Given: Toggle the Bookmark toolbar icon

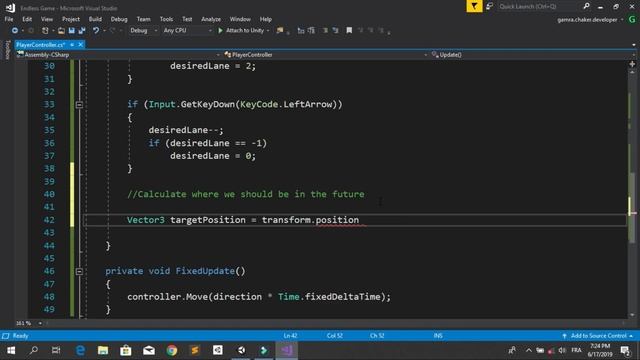Looking at the screenshot, I should pos(349,30).
